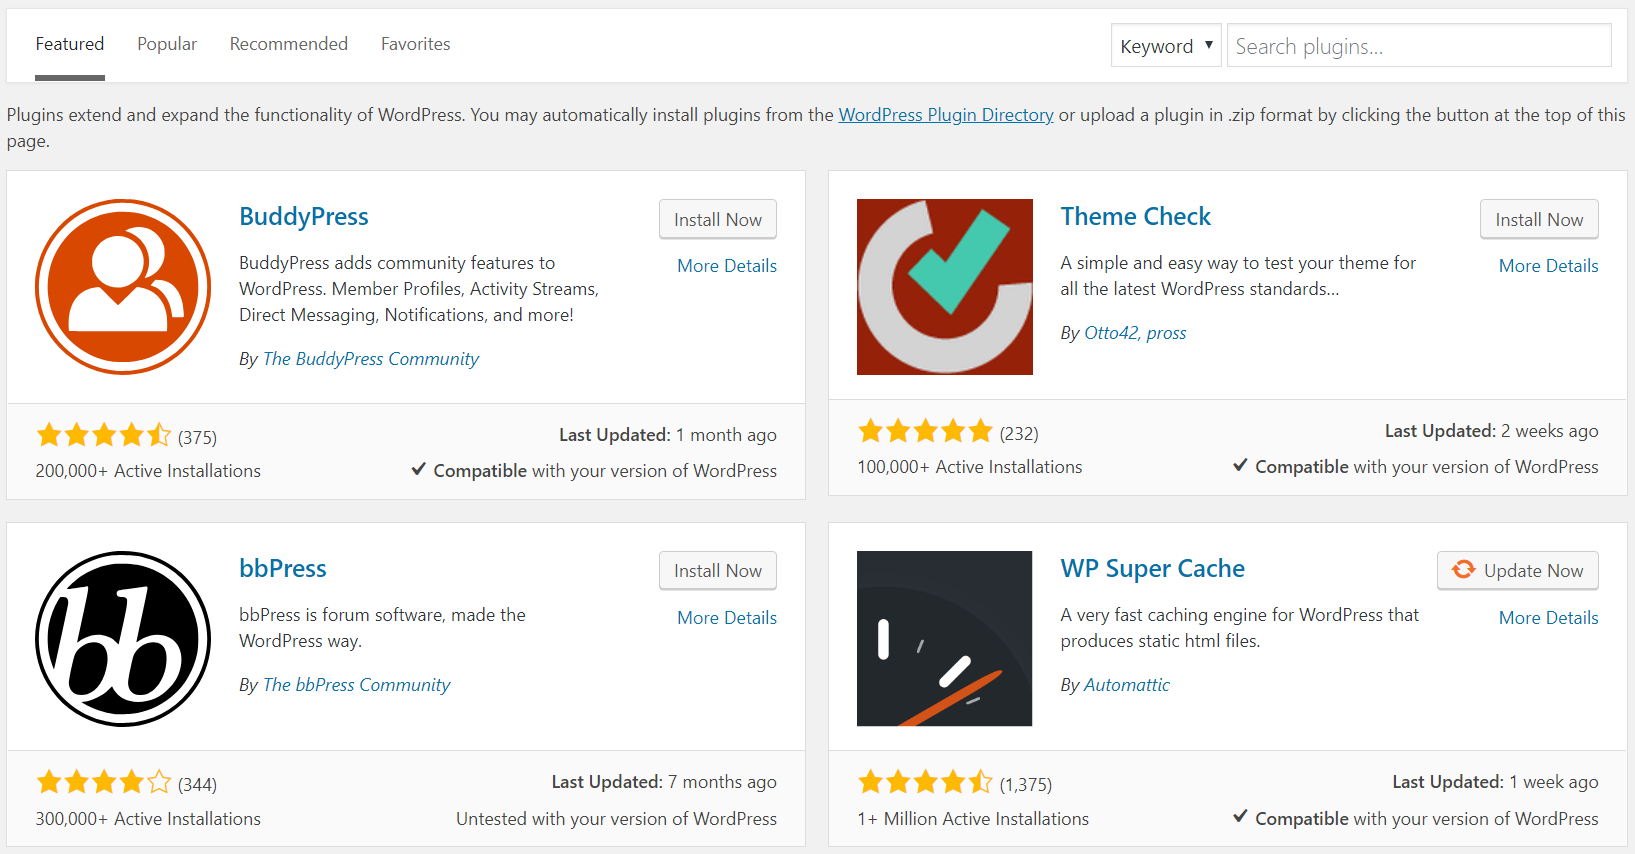Open the WordPress Plugin Directory link
Screen dimensions: 1635x854
944,114
